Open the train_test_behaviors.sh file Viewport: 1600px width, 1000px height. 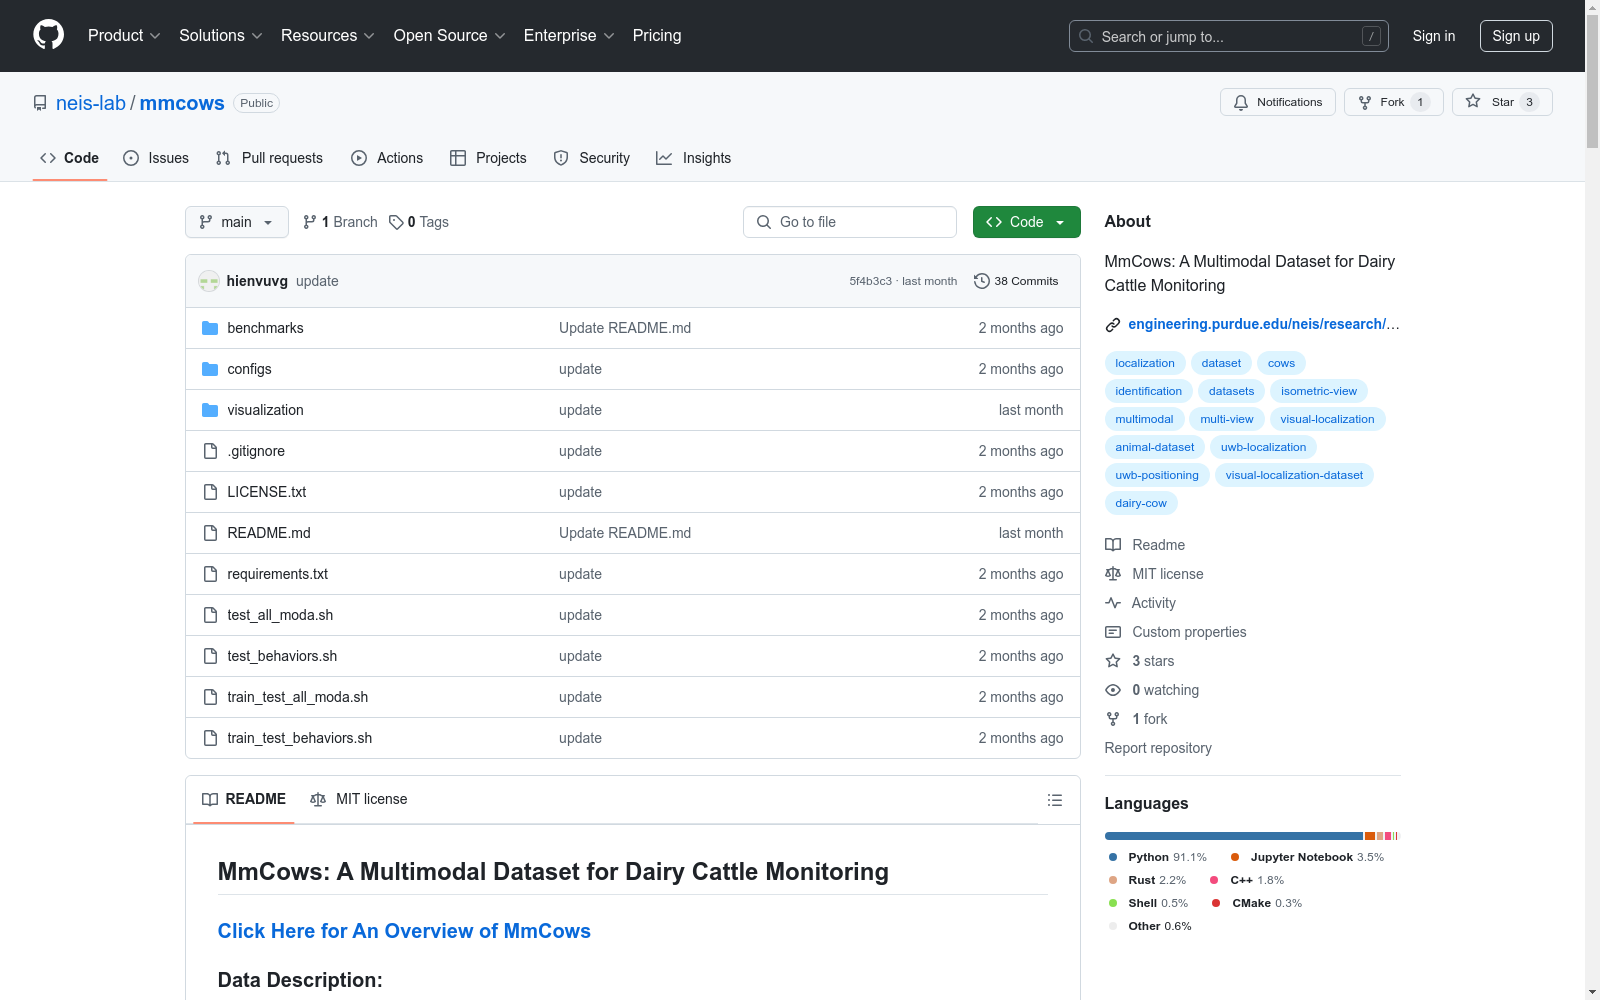300,738
